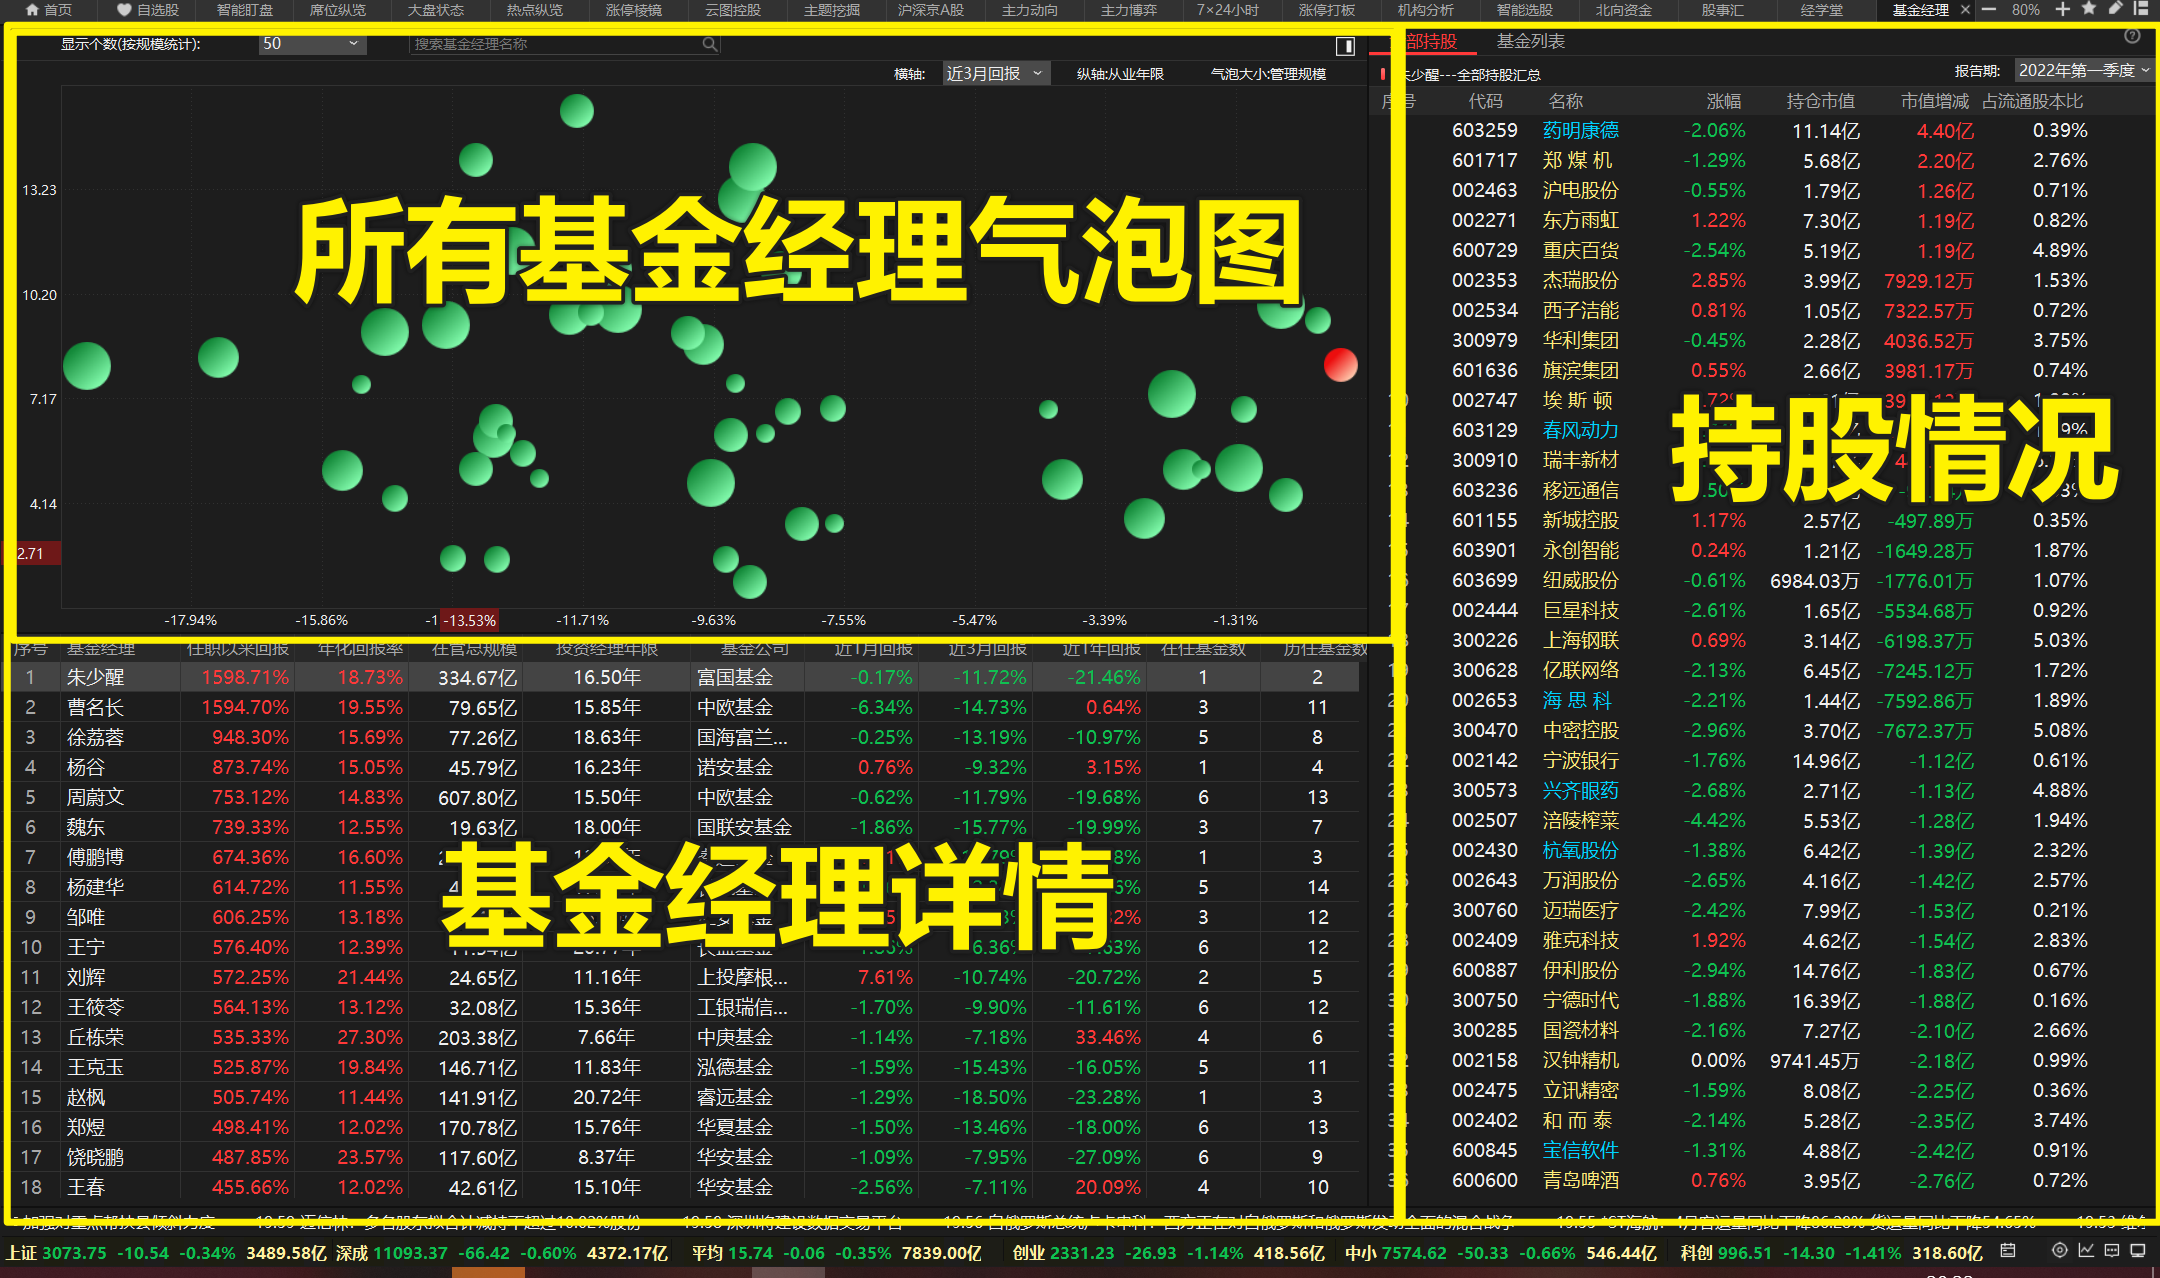This screenshot has height=1278, width=2160.
Task: Click the zoom out minus icon
Action: [1989, 9]
